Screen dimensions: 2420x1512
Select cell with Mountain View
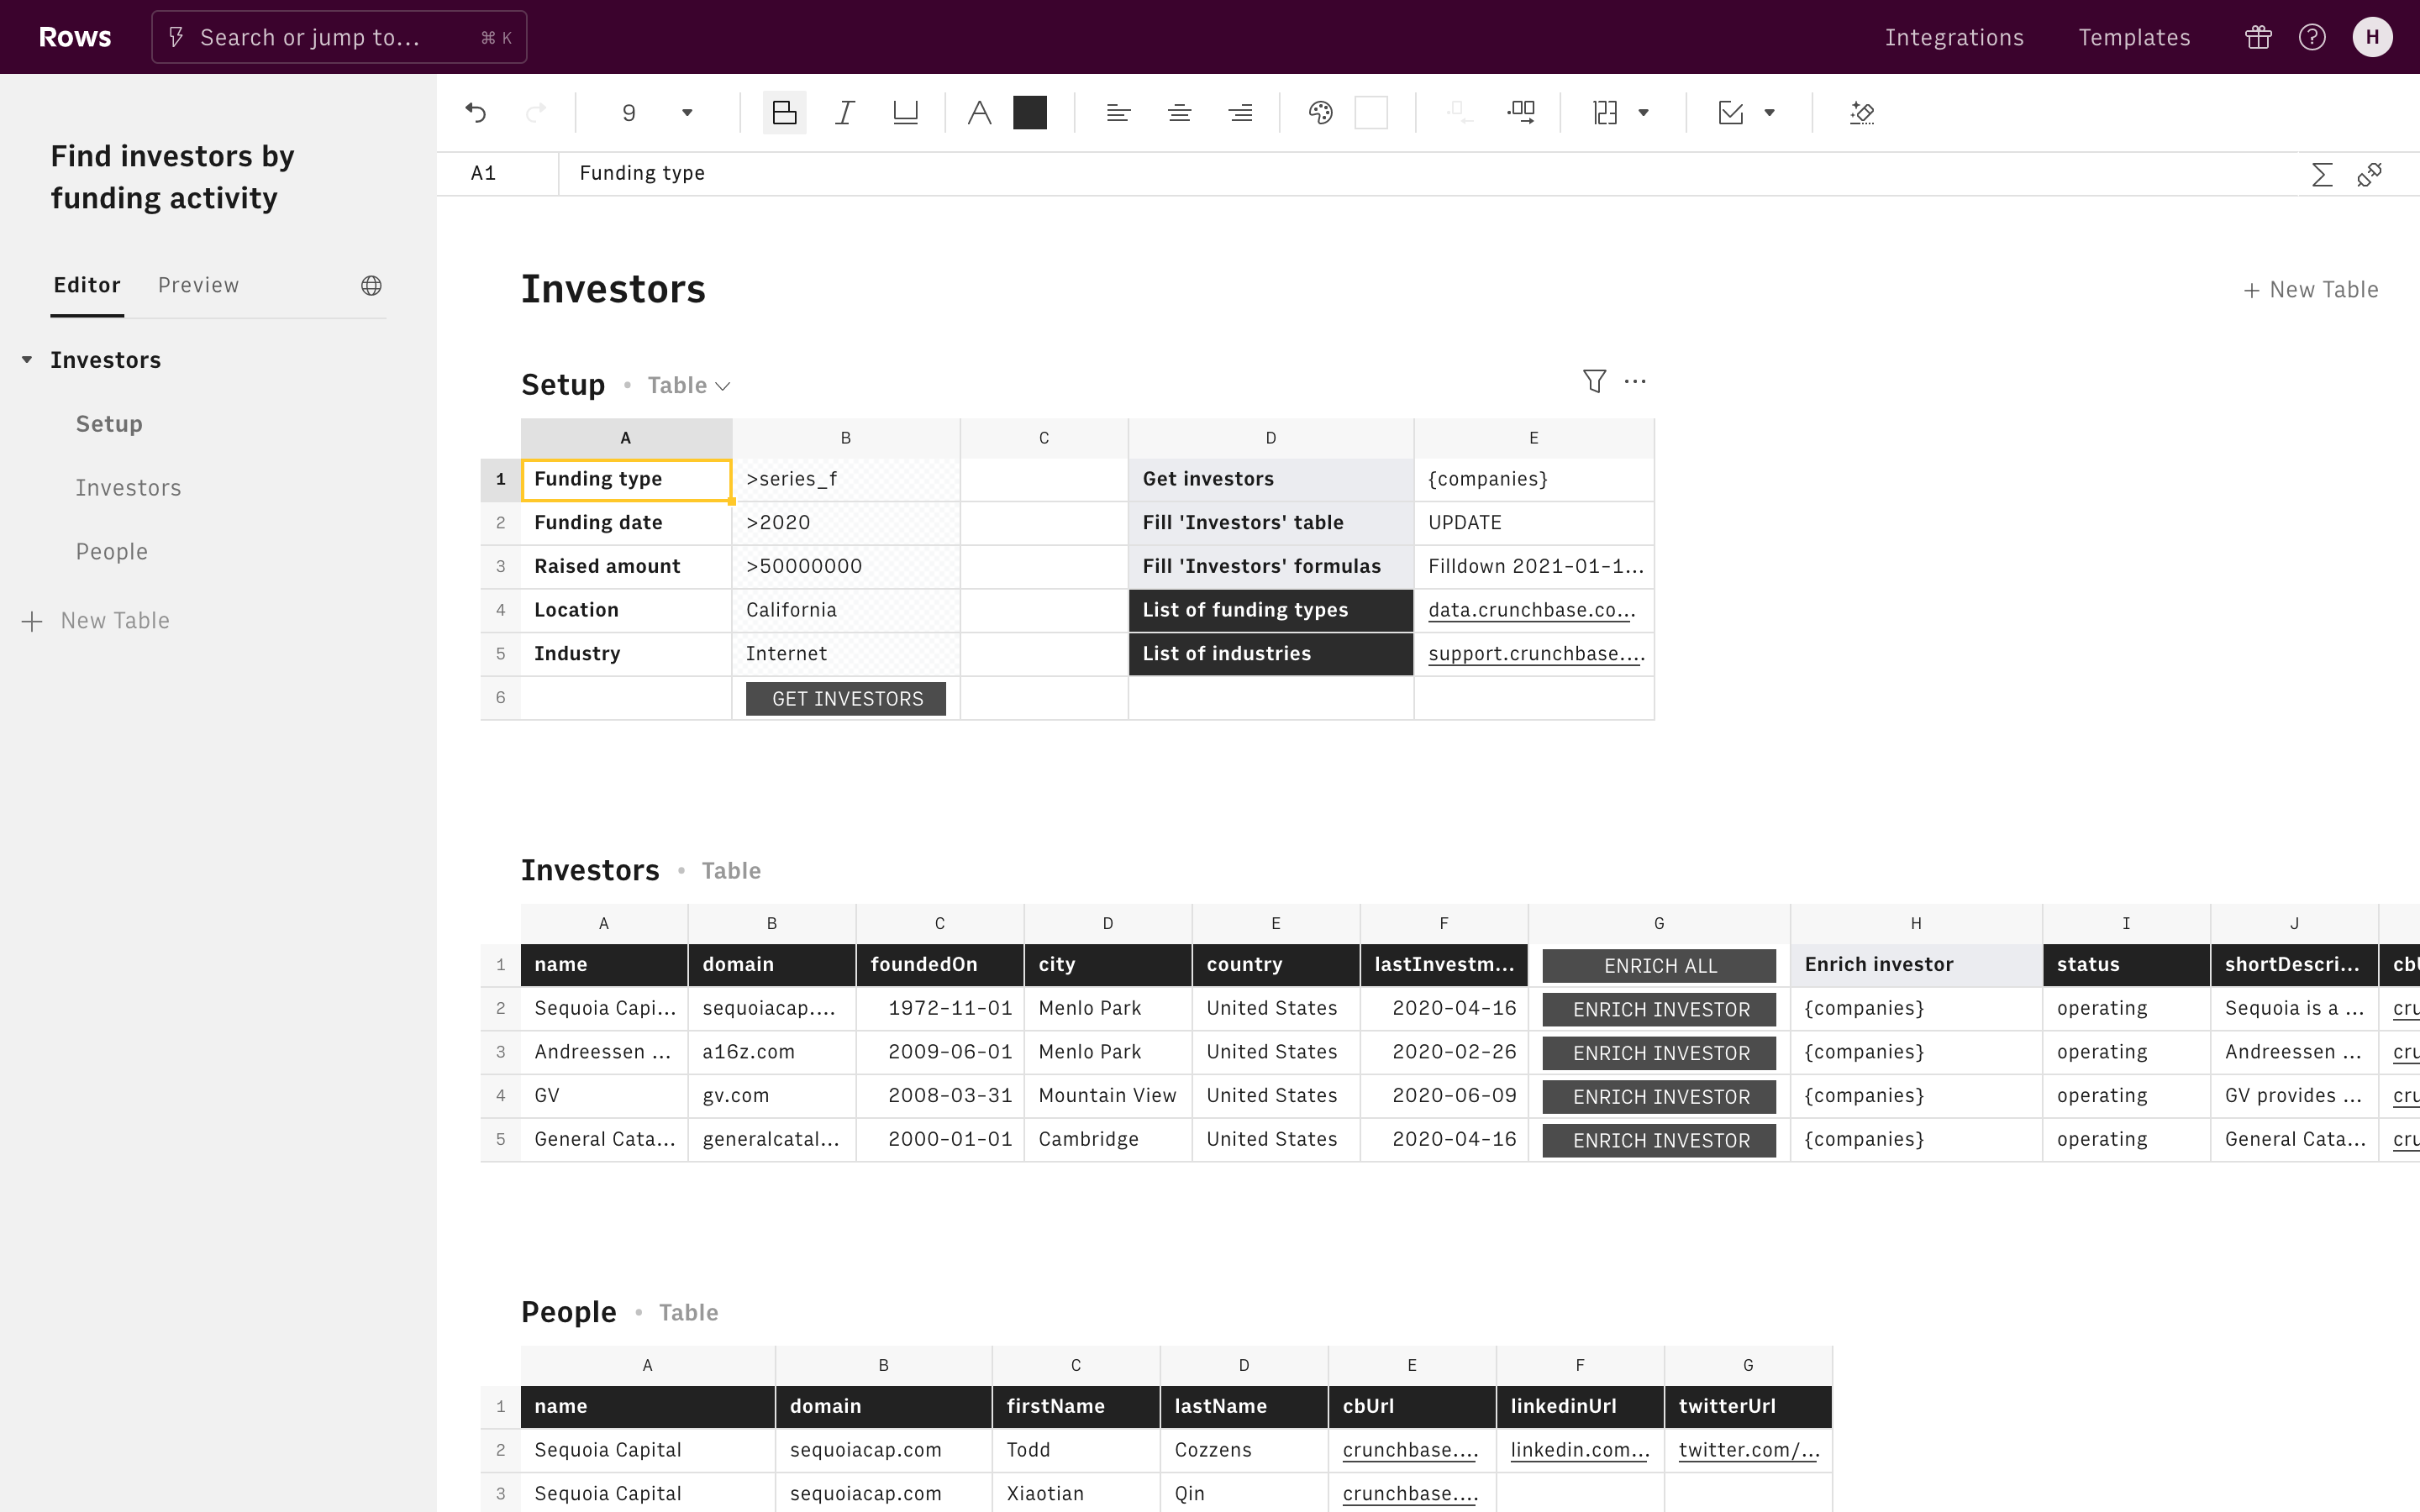[1107, 1096]
